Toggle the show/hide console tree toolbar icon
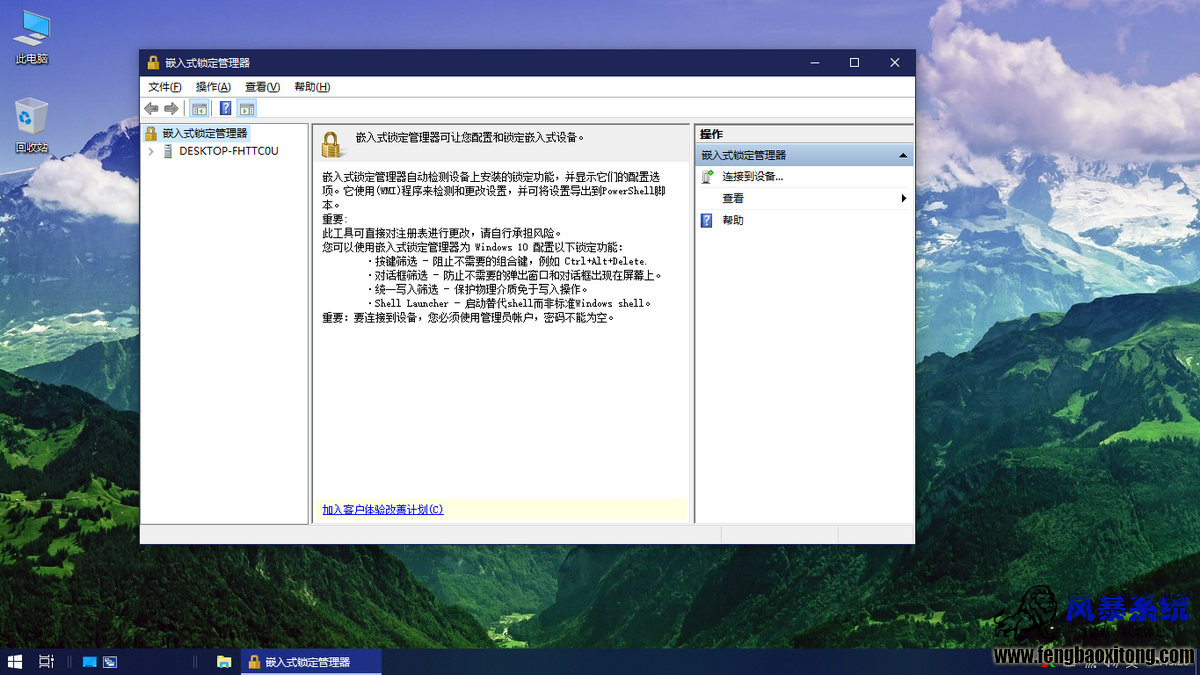Image resolution: width=1200 pixels, height=675 pixels. click(199, 108)
